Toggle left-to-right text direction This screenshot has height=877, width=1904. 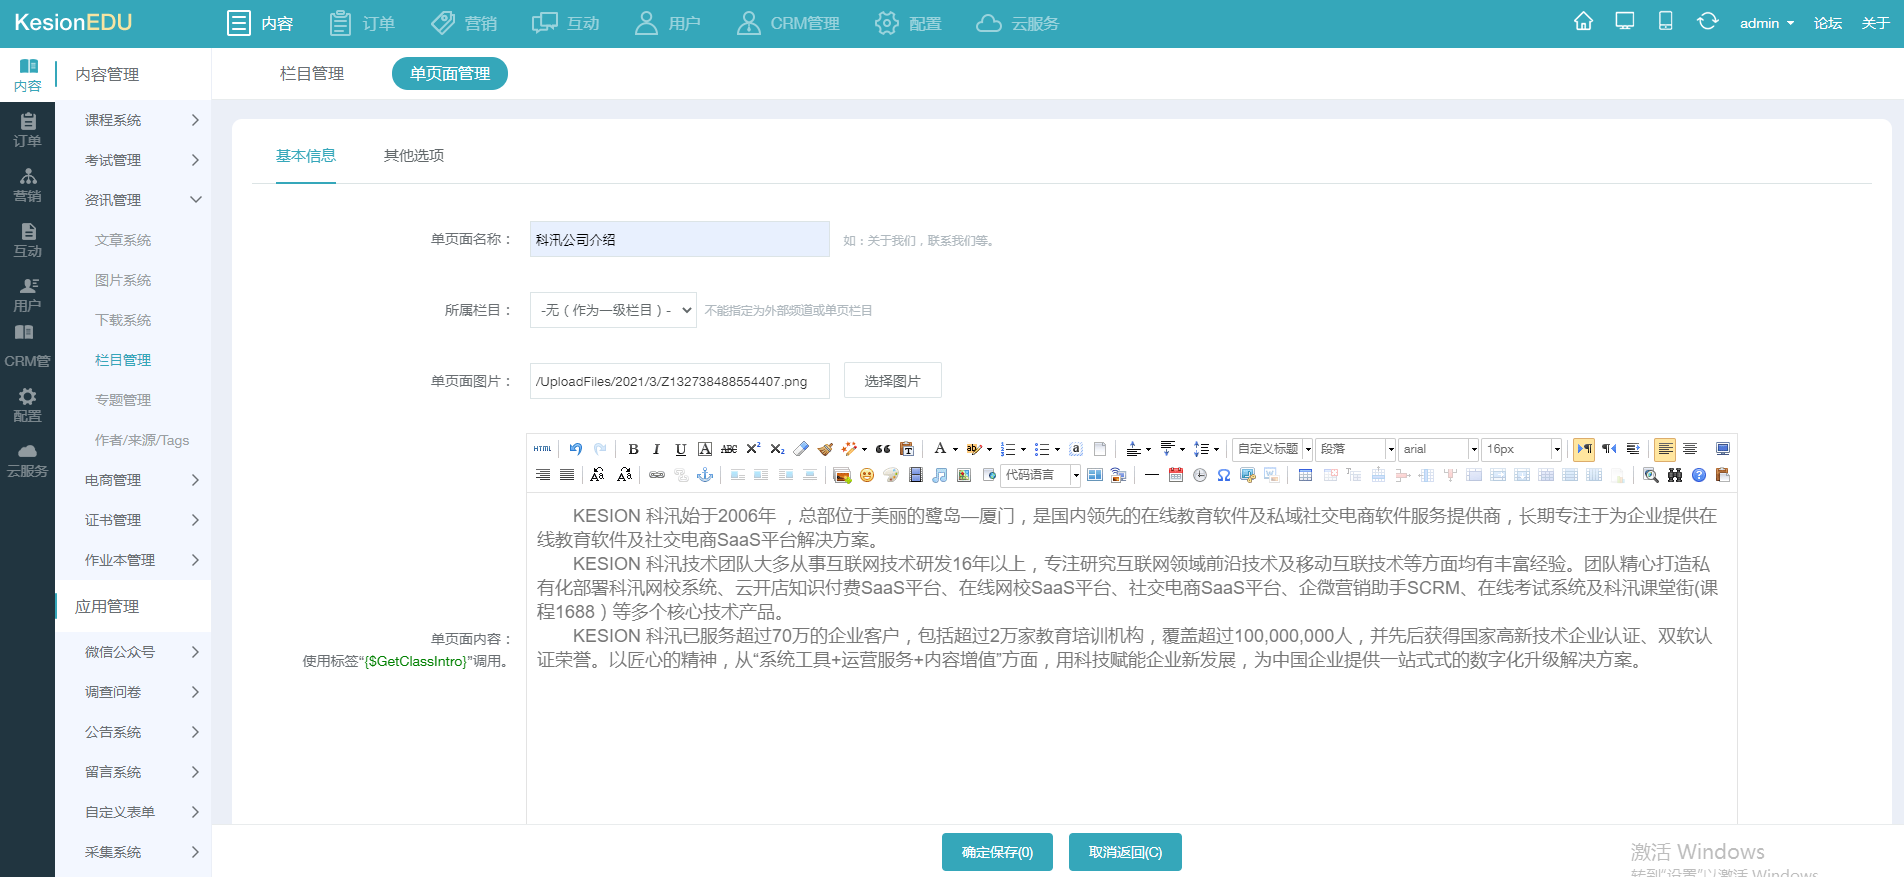point(1584,449)
